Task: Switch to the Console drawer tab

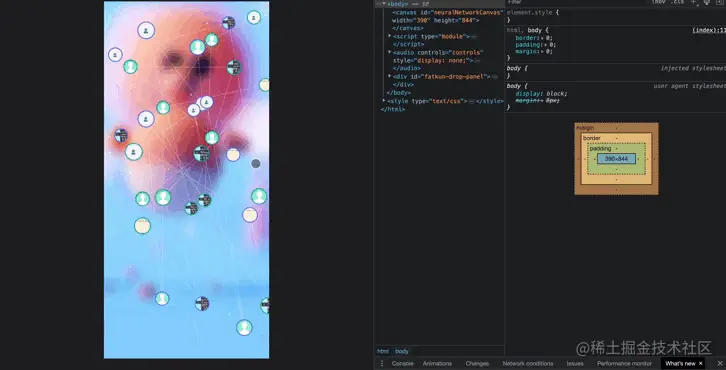Action: click(402, 364)
